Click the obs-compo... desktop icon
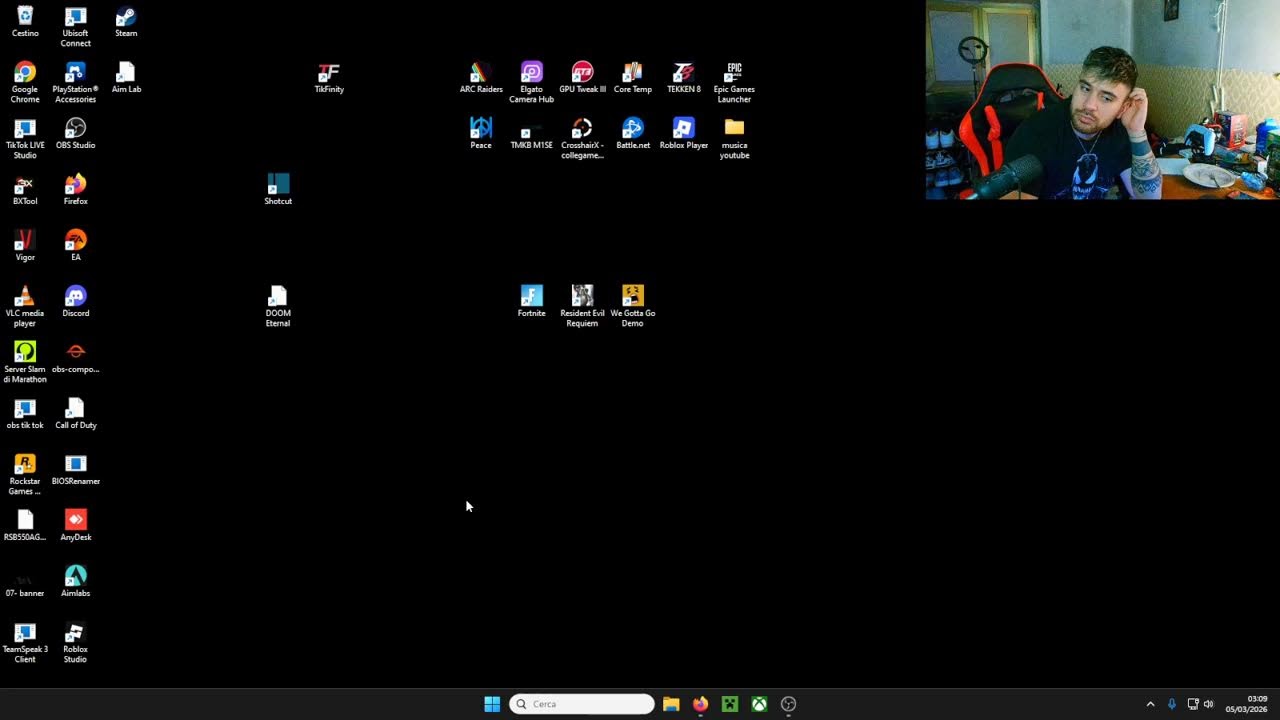The image size is (1280, 720). point(75,357)
